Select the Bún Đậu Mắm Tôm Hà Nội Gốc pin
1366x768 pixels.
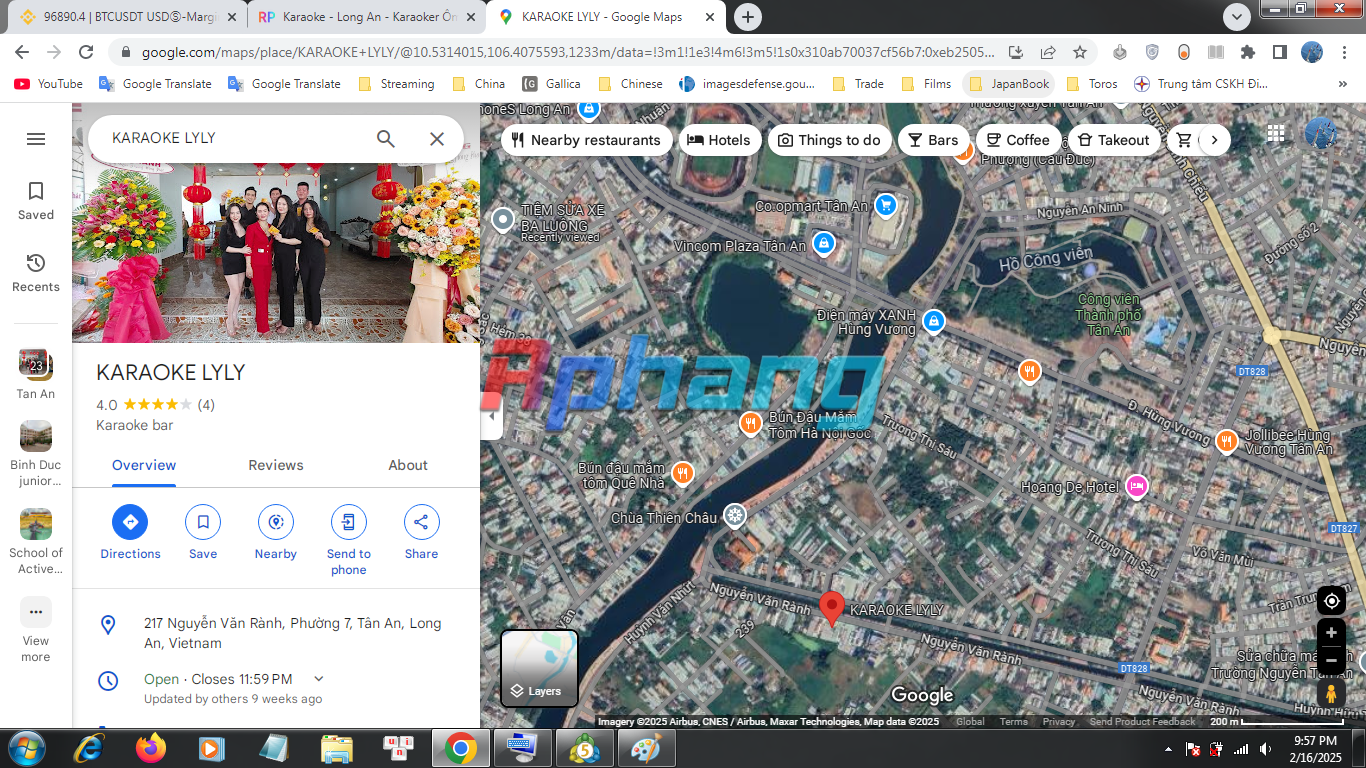pyautogui.click(x=751, y=424)
